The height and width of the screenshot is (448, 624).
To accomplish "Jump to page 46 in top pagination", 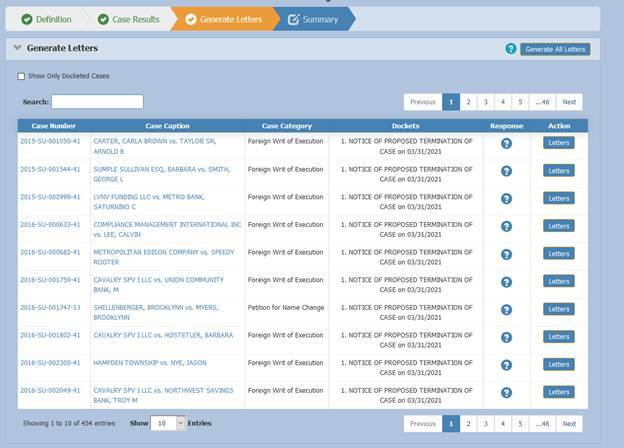I will click(x=542, y=102).
